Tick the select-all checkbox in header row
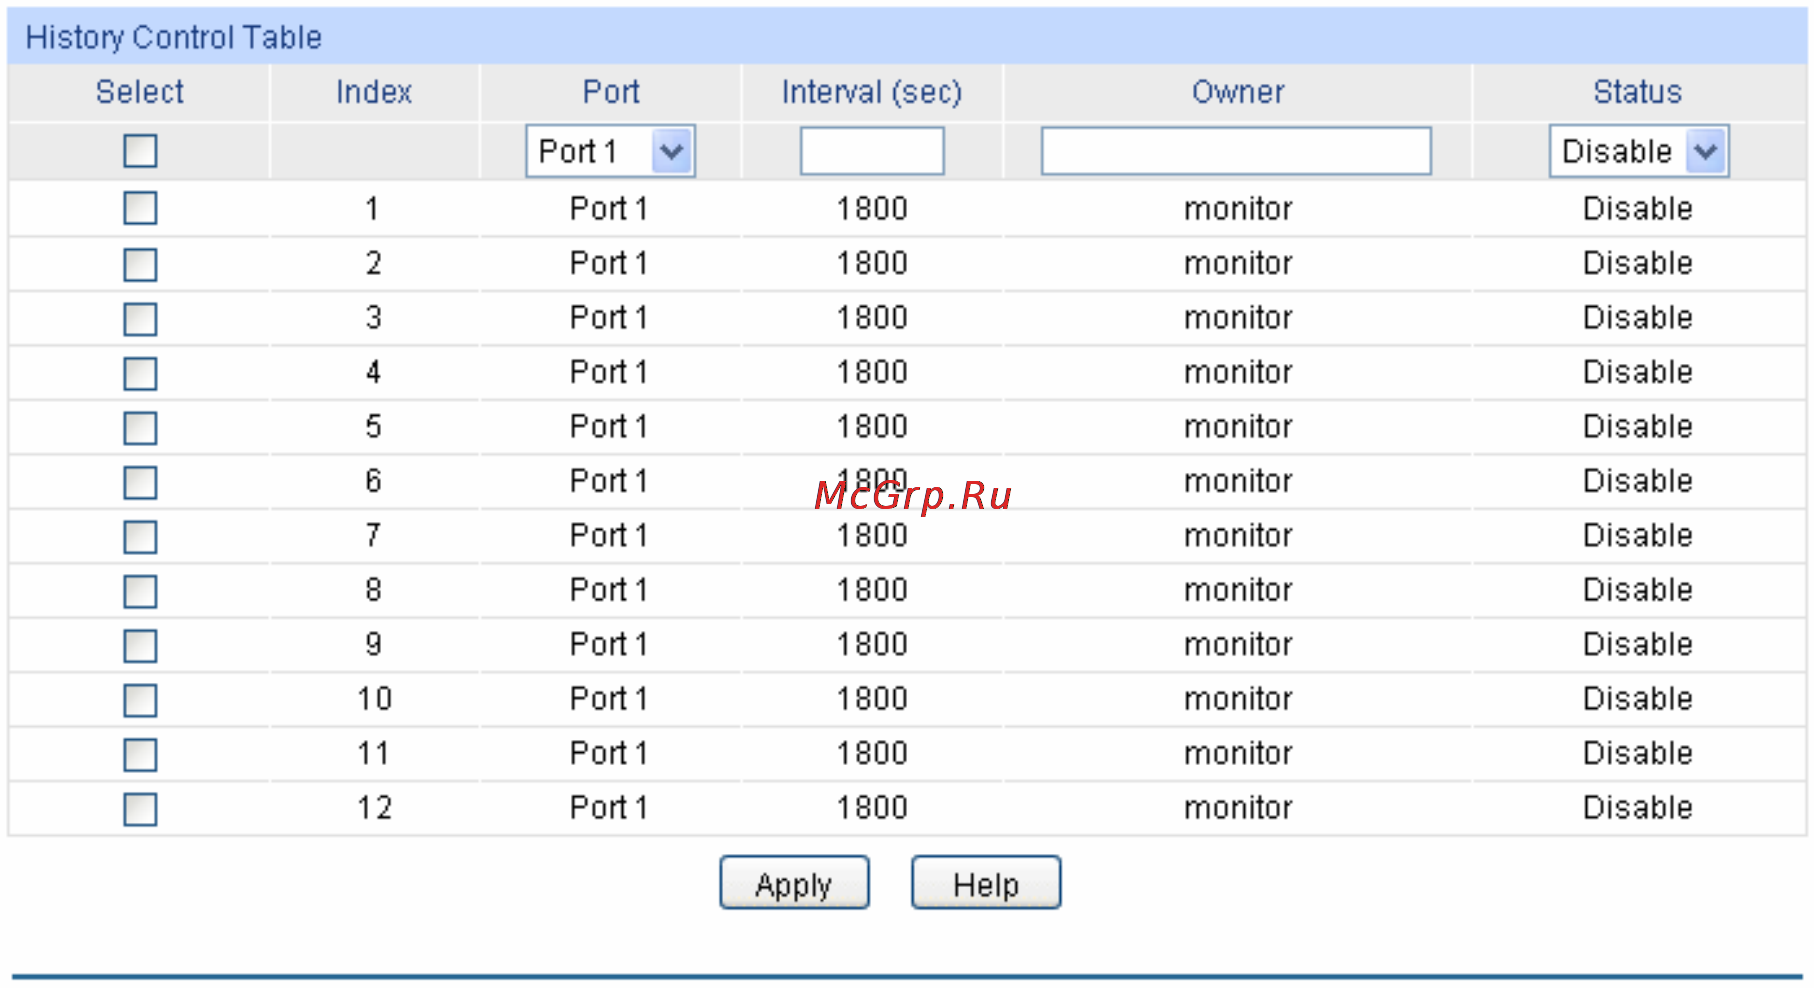This screenshot has height=988, width=1814. (140, 151)
